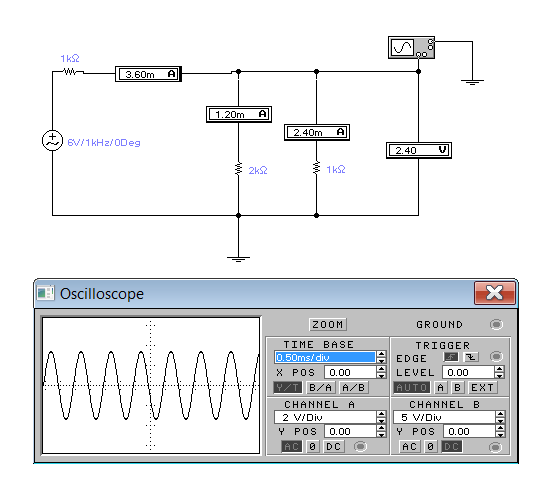
Task: Click the Oscilloscope title bar text
Action: click(102, 294)
